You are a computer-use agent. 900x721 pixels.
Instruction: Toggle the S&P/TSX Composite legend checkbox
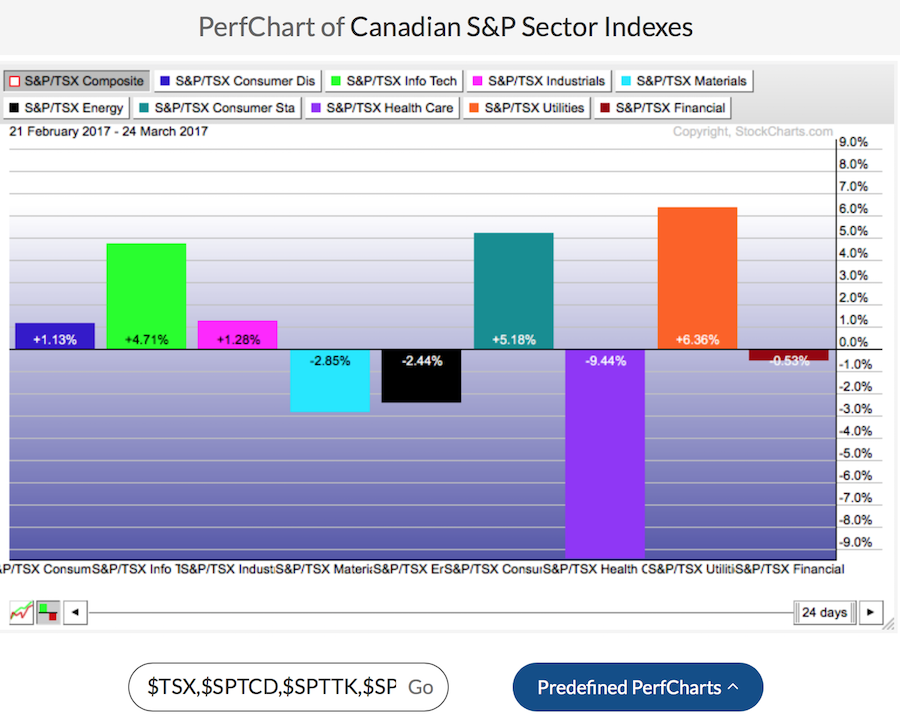point(15,81)
